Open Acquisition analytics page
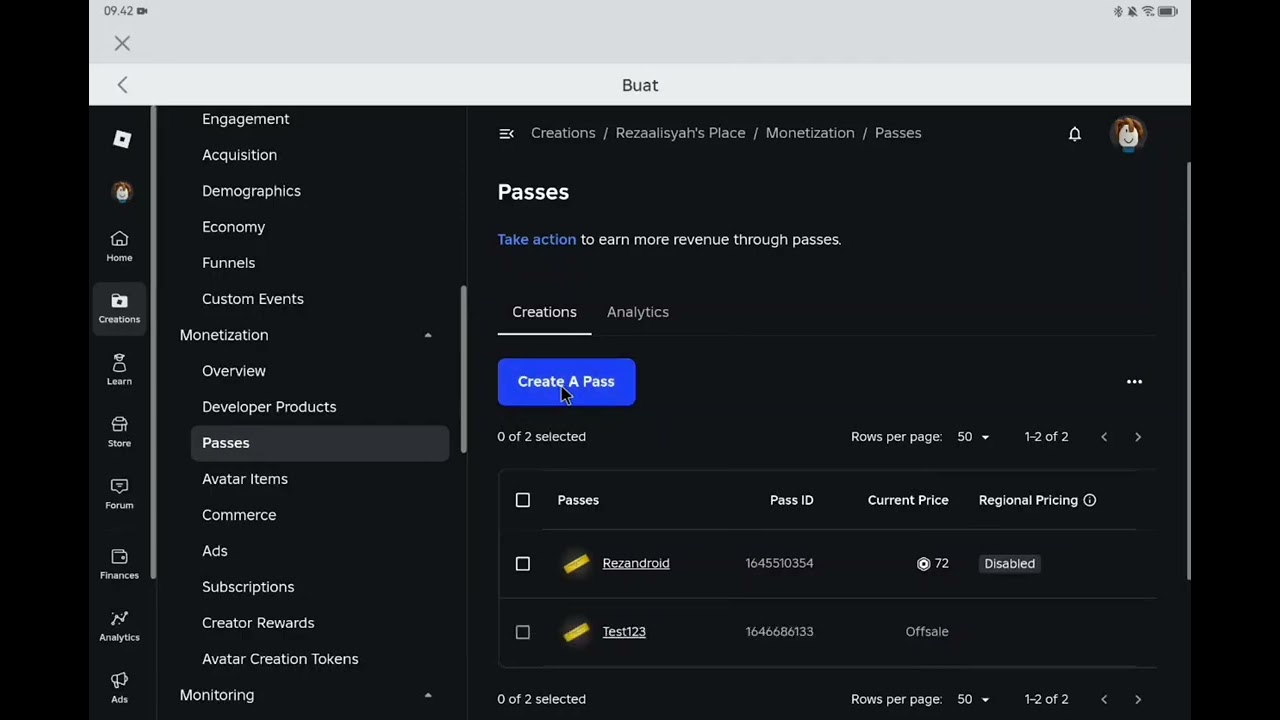Image resolution: width=1280 pixels, height=720 pixels. pyautogui.click(x=240, y=155)
